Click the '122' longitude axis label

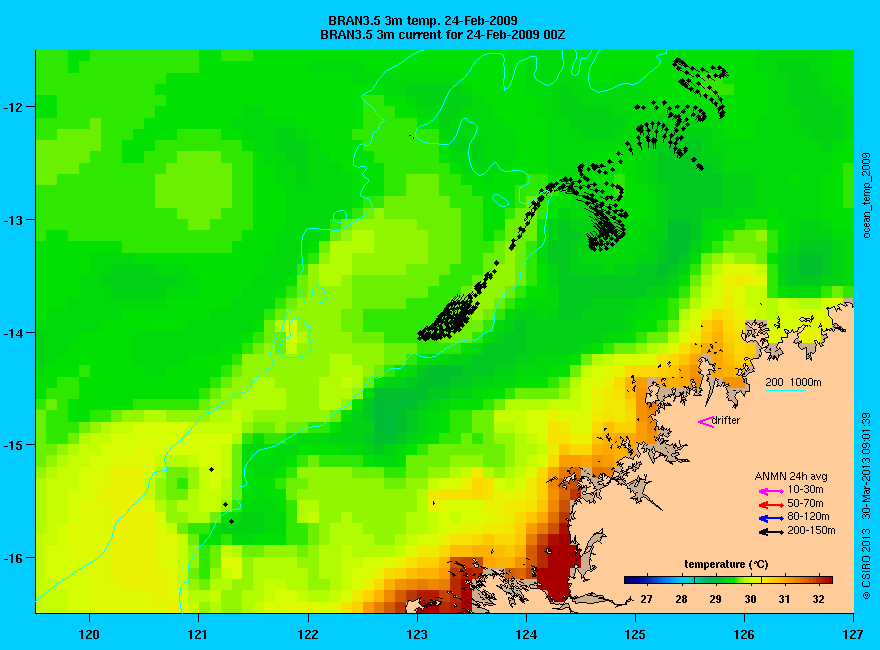[x=308, y=635]
